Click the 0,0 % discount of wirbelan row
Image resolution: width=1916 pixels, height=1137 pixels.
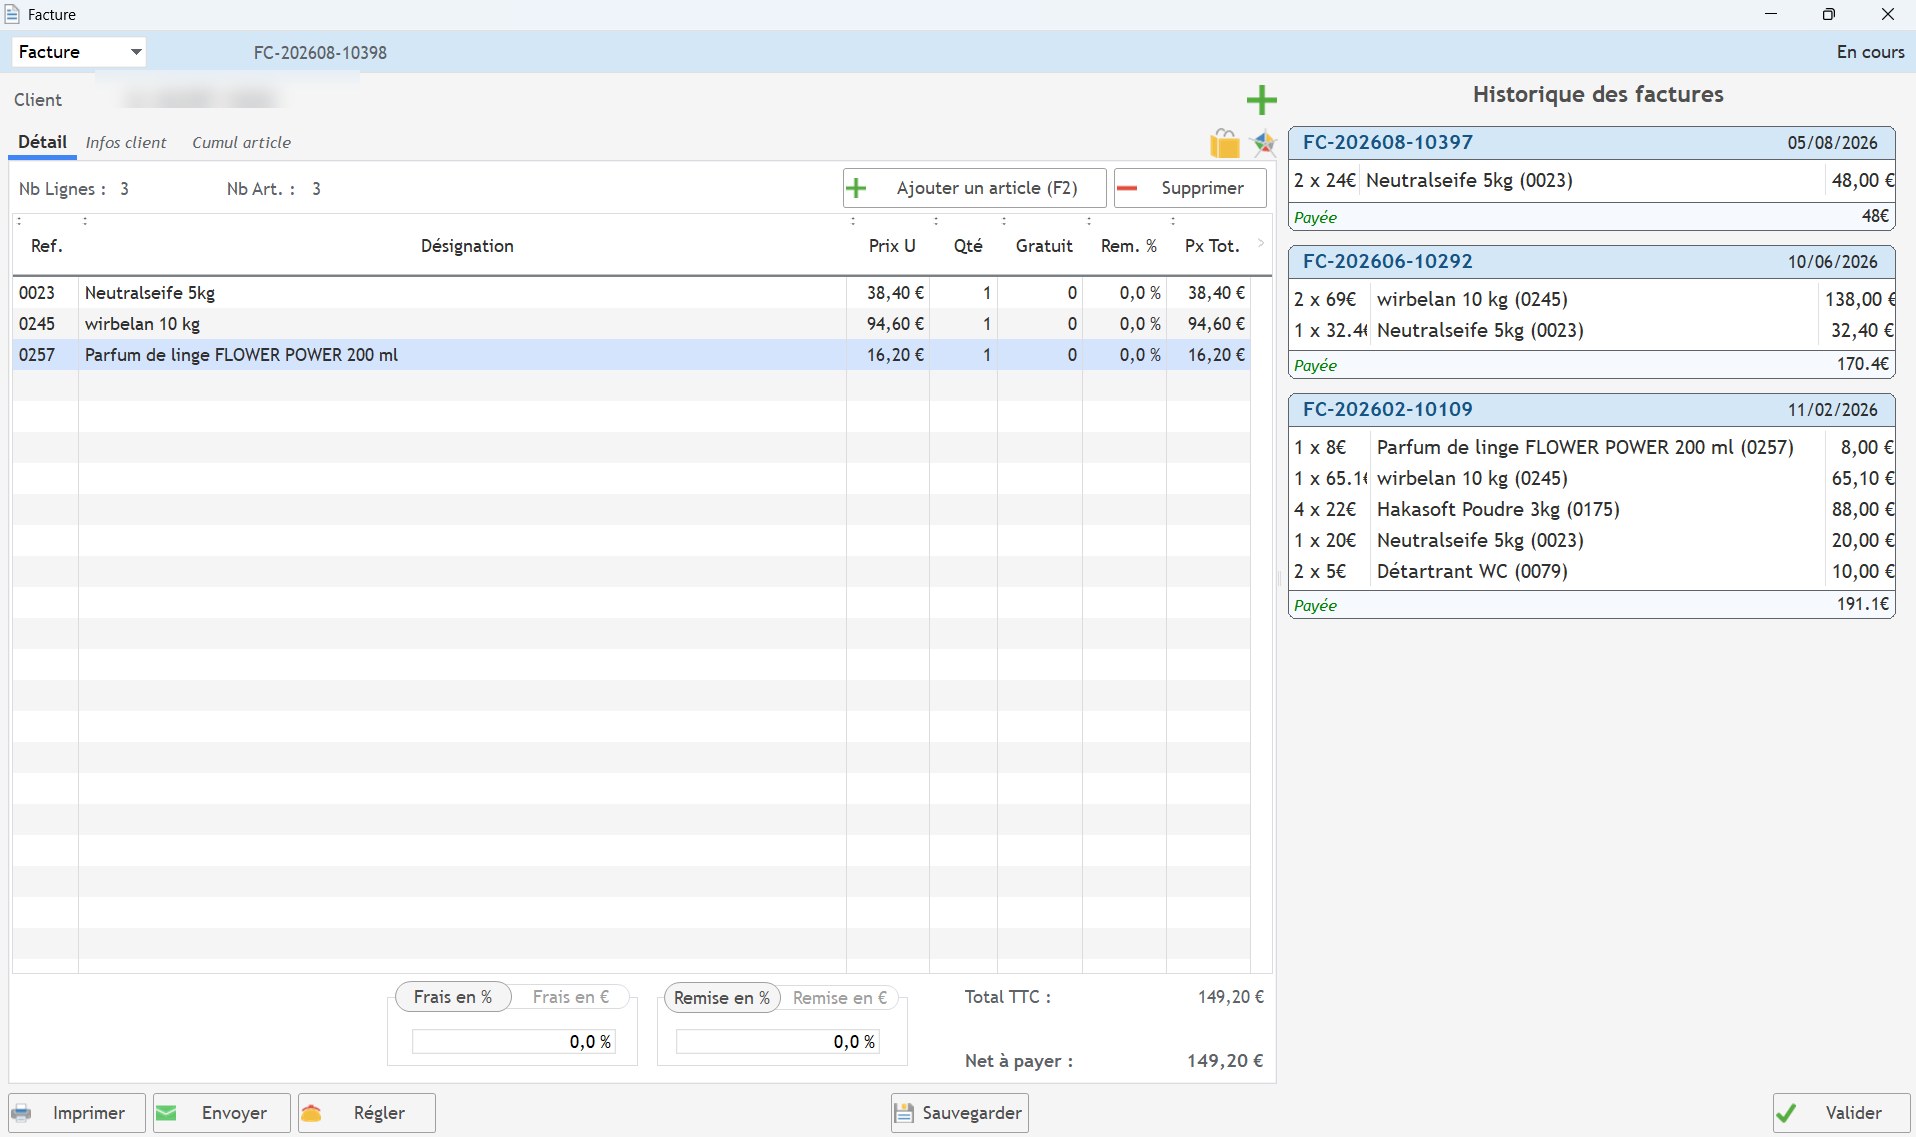tap(1125, 324)
